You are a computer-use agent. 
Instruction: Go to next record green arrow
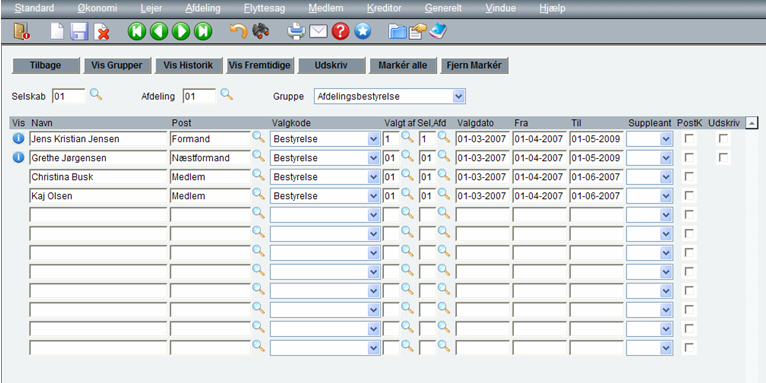(180, 32)
